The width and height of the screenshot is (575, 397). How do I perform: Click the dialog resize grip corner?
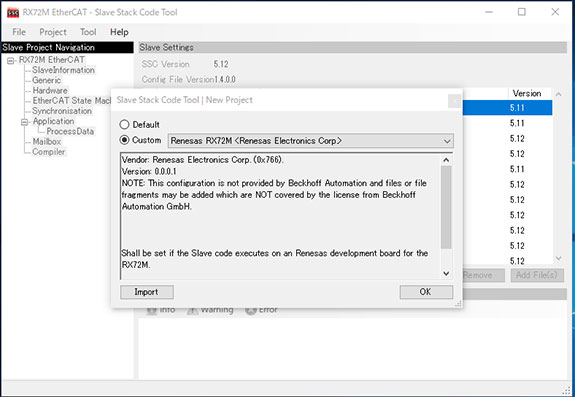click(458, 304)
